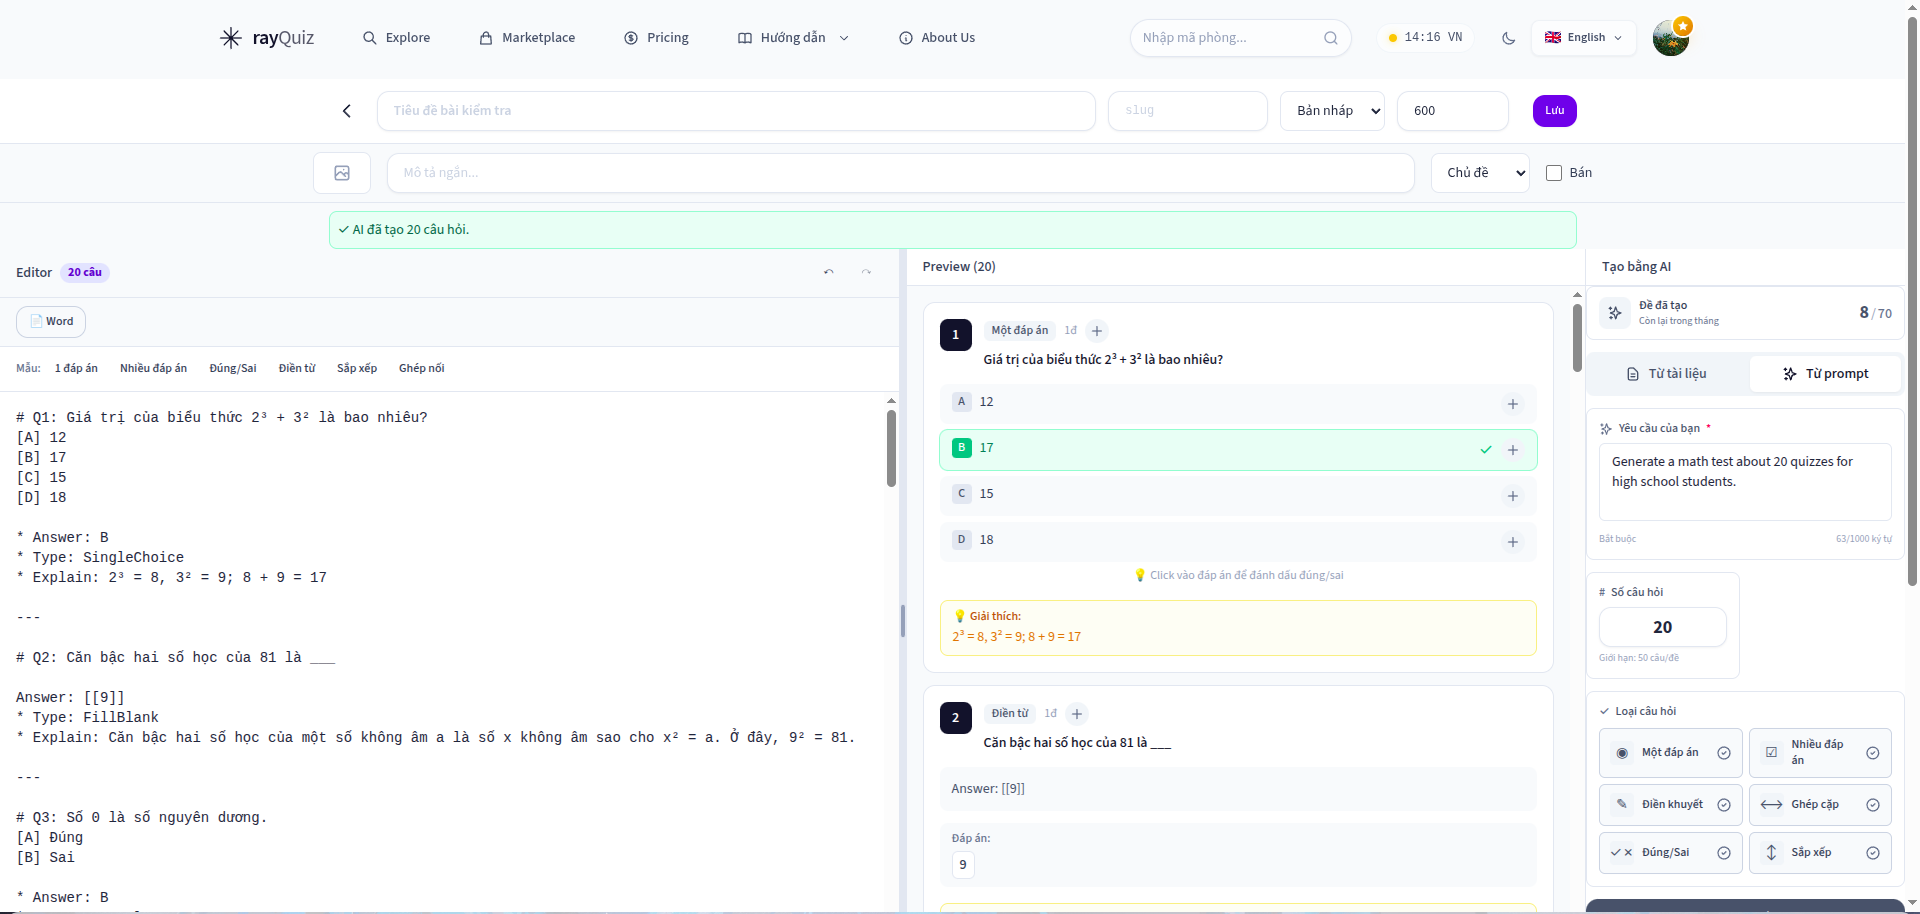Viewport: 1920px width, 914px height.
Task: Open About Us page
Action: point(937,38)
